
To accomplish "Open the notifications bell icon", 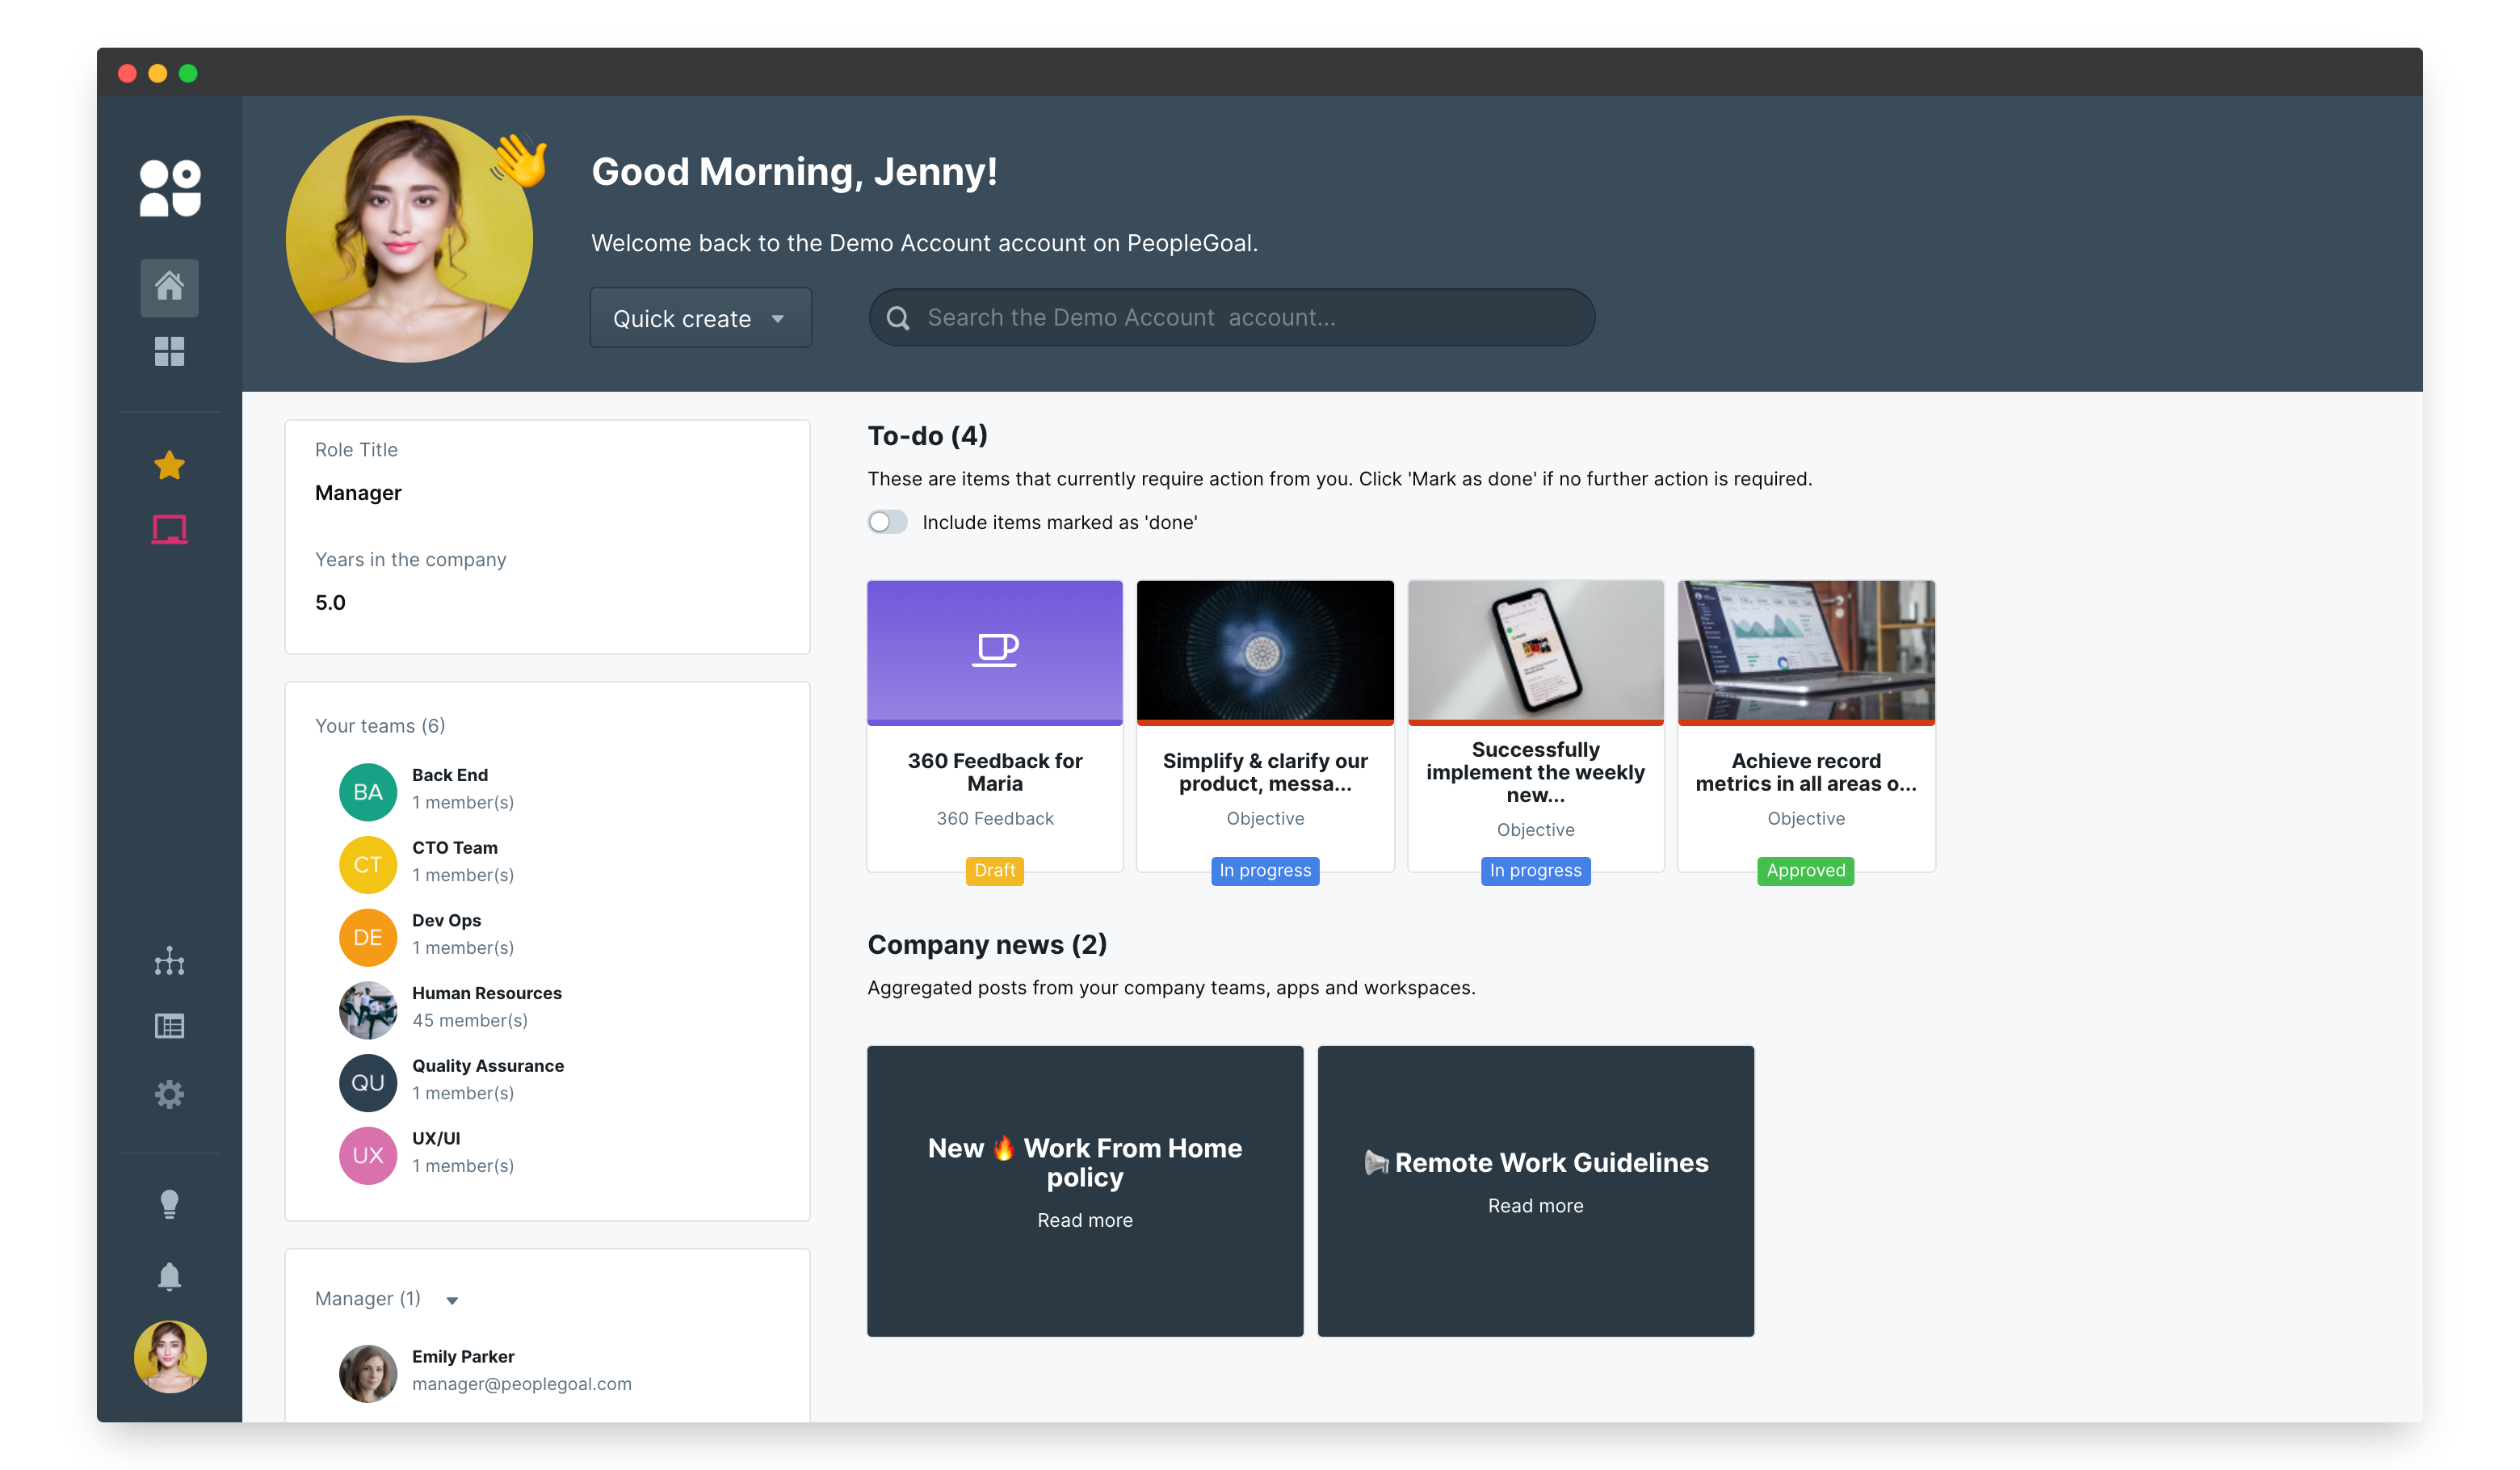I will pos(169,1276).
